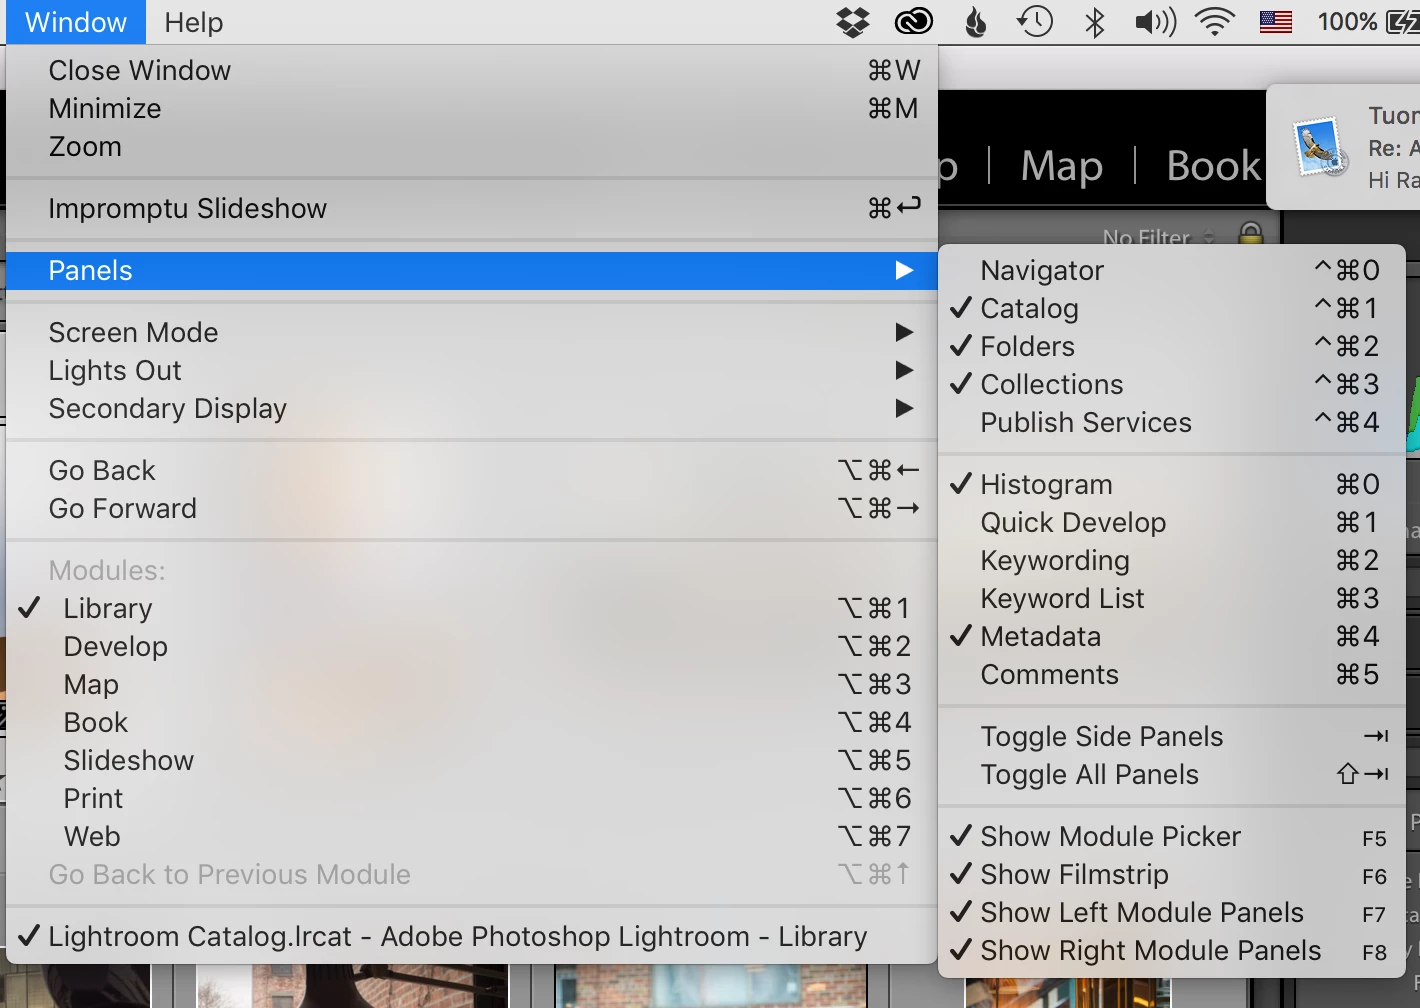Uncheck Show Left Module Panels
The height and width of the screenshot is (1008, 1420).
coord(1172,912)
